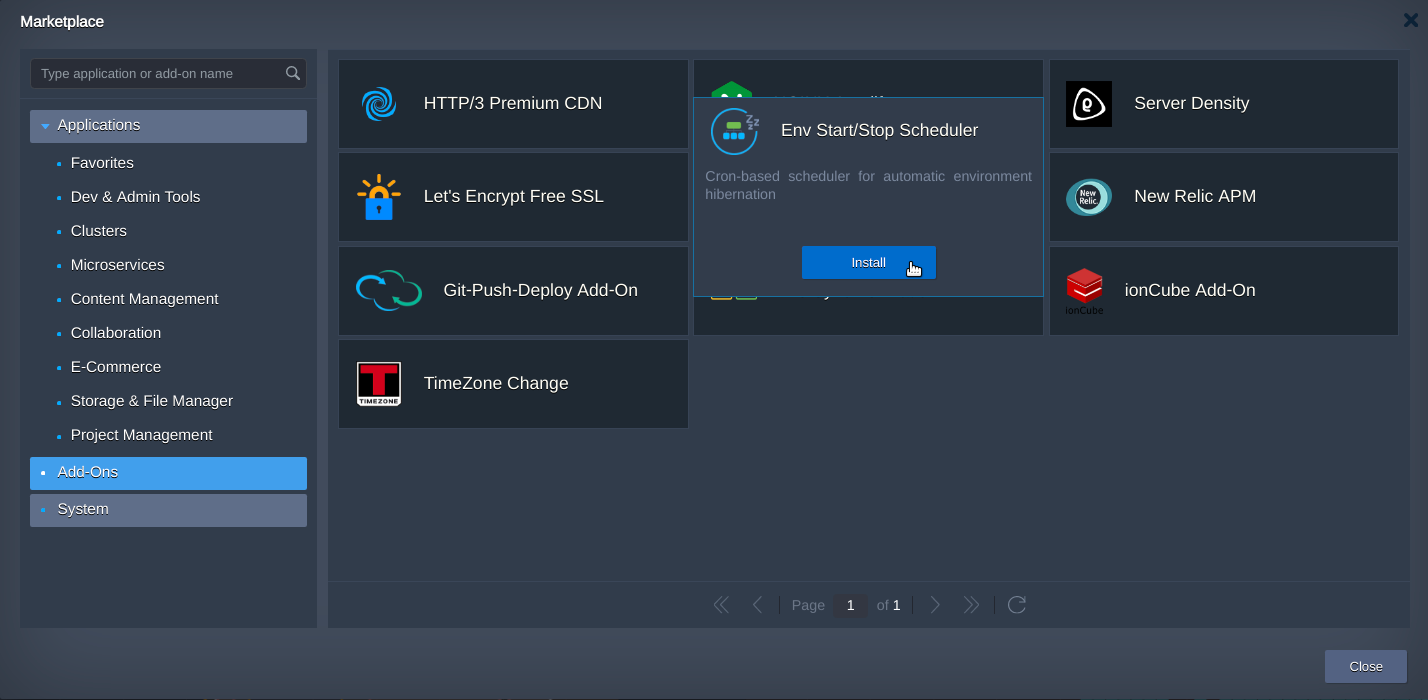Image resolution: width=1428 pixels, height=700 pixels.
Task: Open the E-Commerce category
Action: [116, 367]
